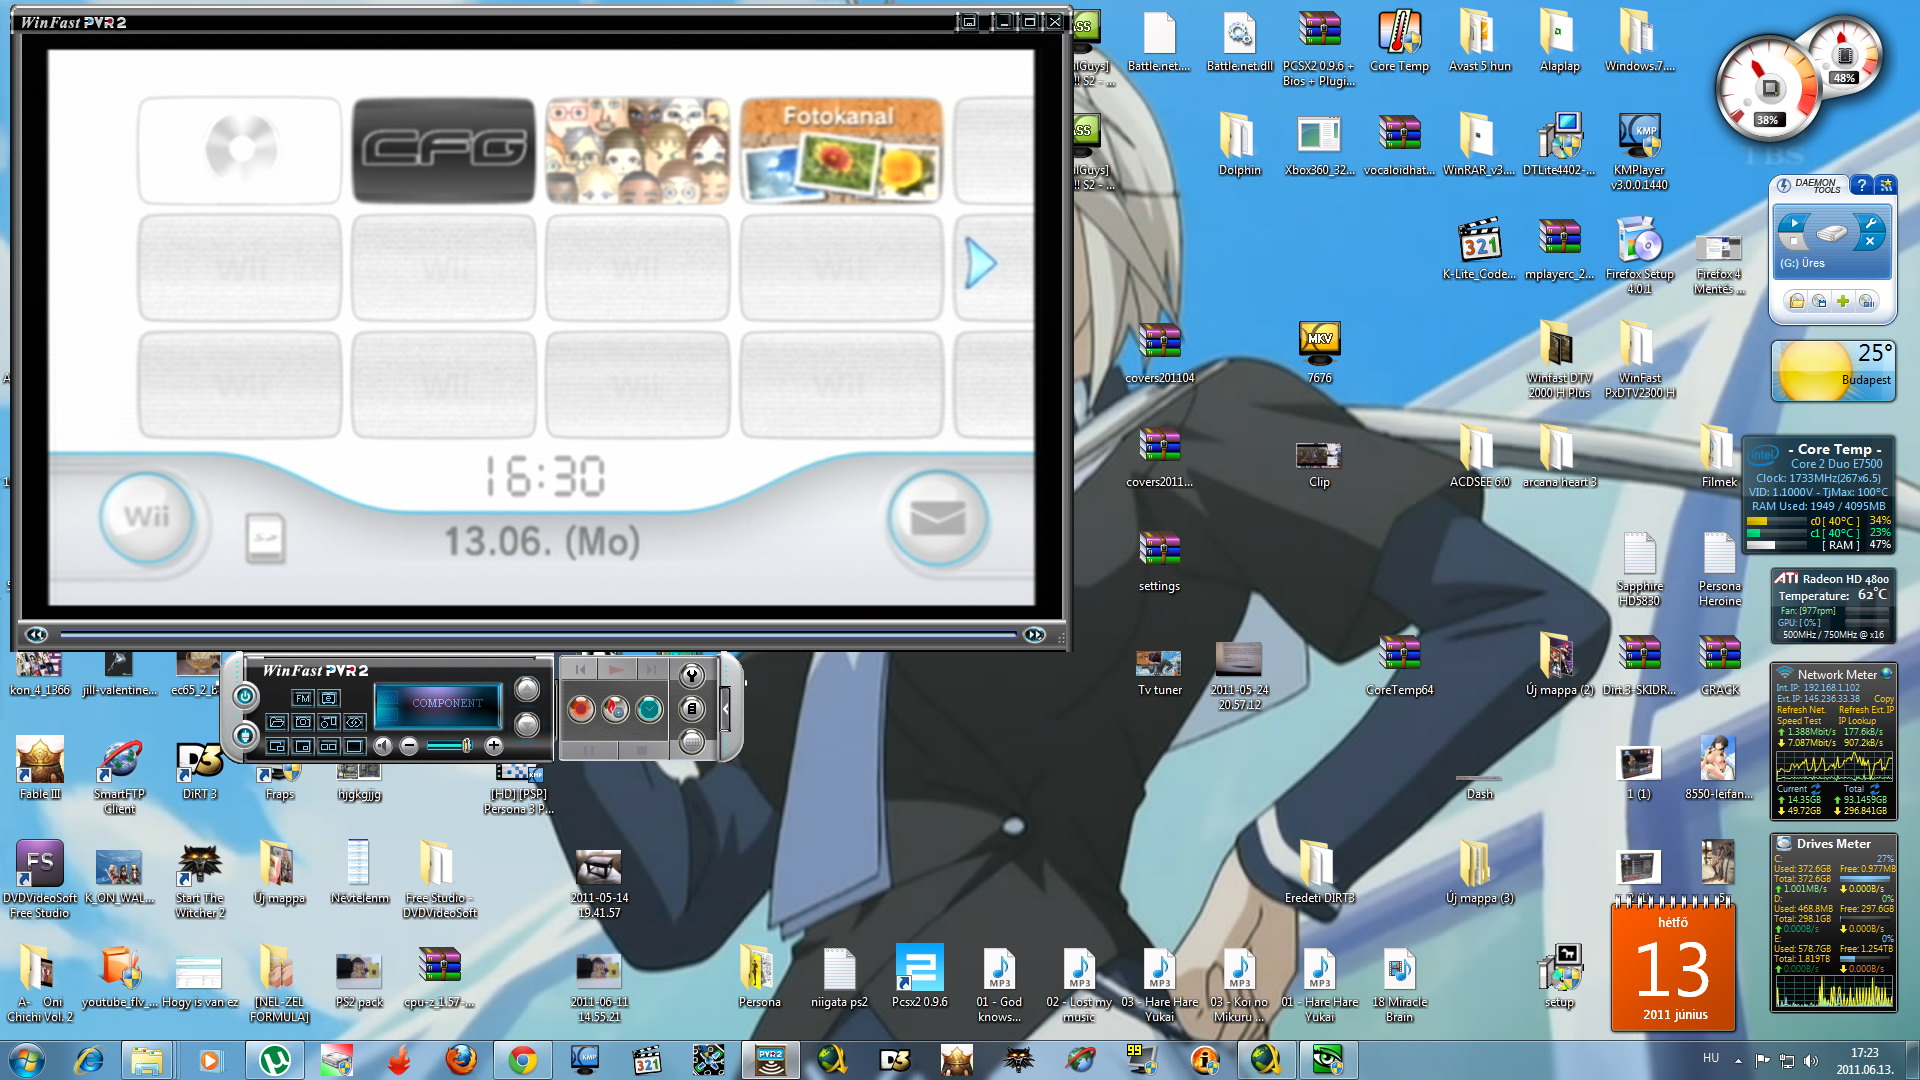Click the PVR2 video timeline seek bar
This screenshot has height=1080, width=1920.
coord(538,634)
